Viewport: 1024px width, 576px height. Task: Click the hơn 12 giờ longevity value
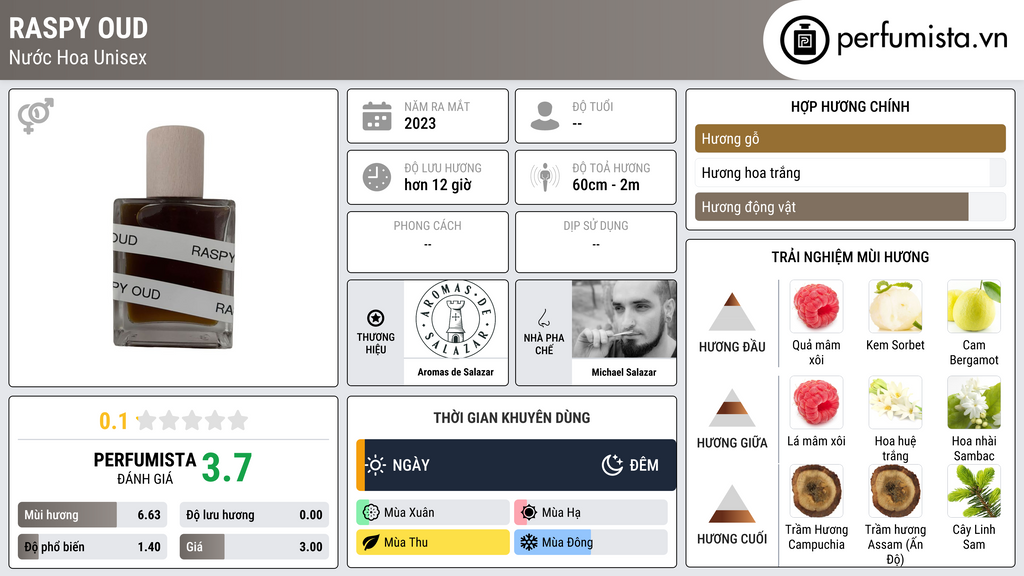(x=438, y=185)
